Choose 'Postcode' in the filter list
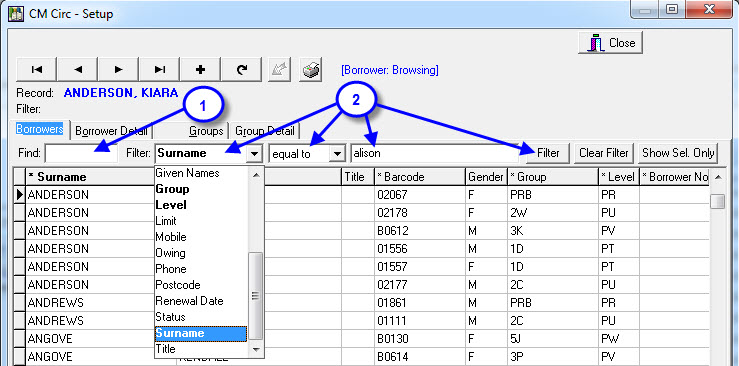Image resolution: width=739 pixels, height=366 pixels. [201, 285]
